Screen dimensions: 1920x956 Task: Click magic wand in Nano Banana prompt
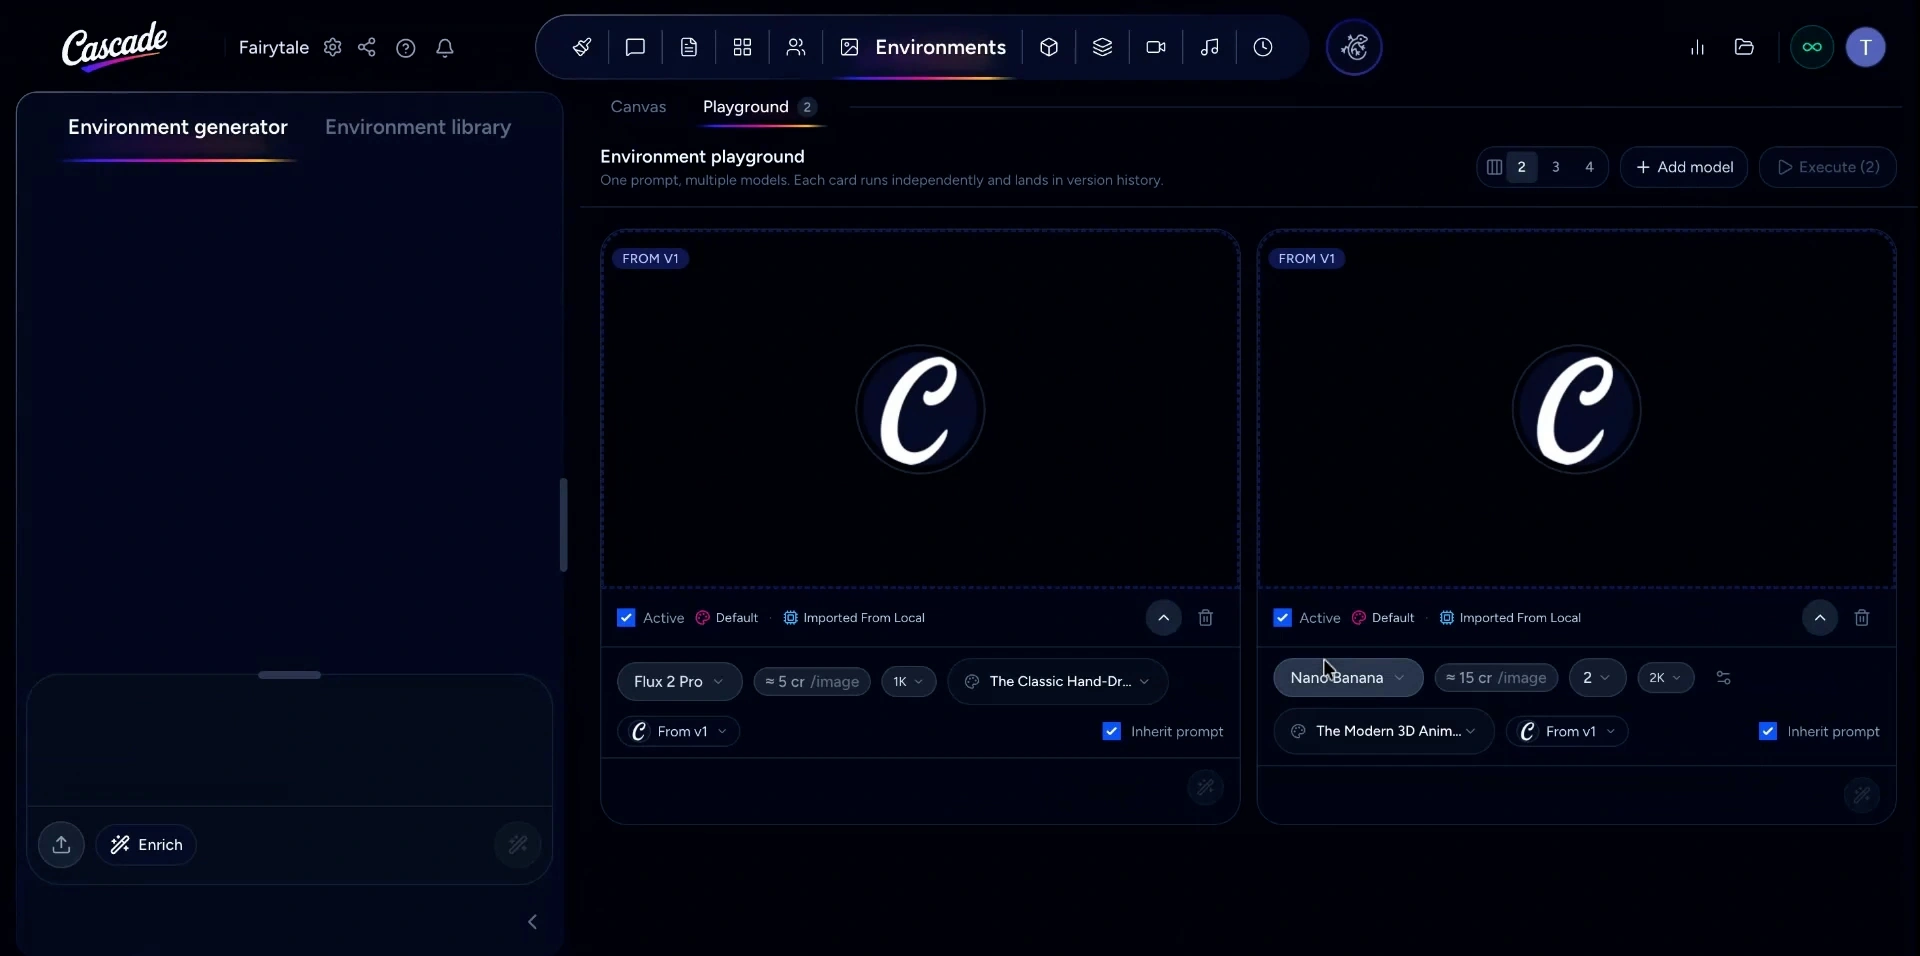click(1862, 796)
